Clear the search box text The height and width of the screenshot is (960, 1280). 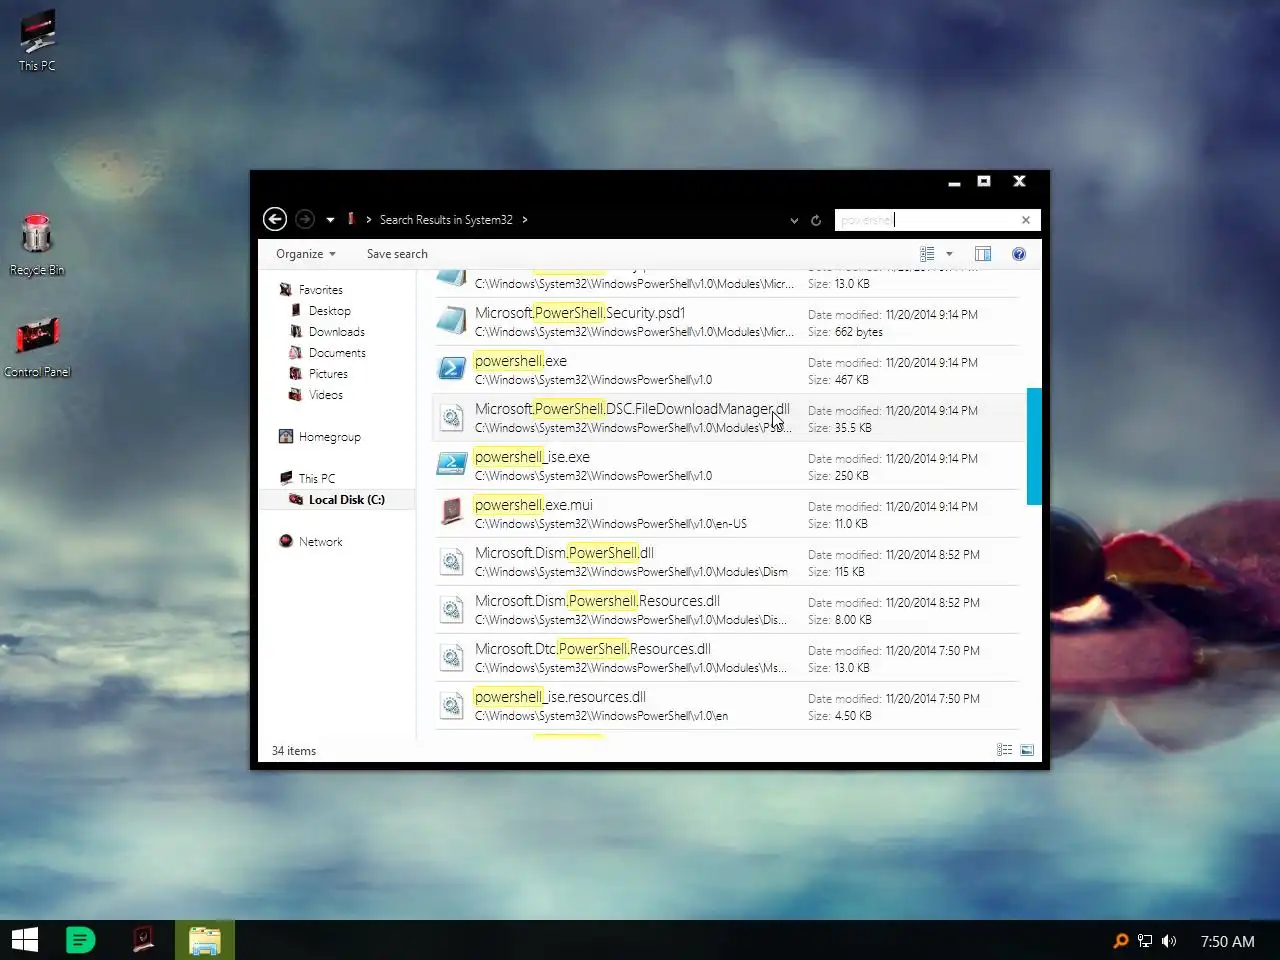1025,220
